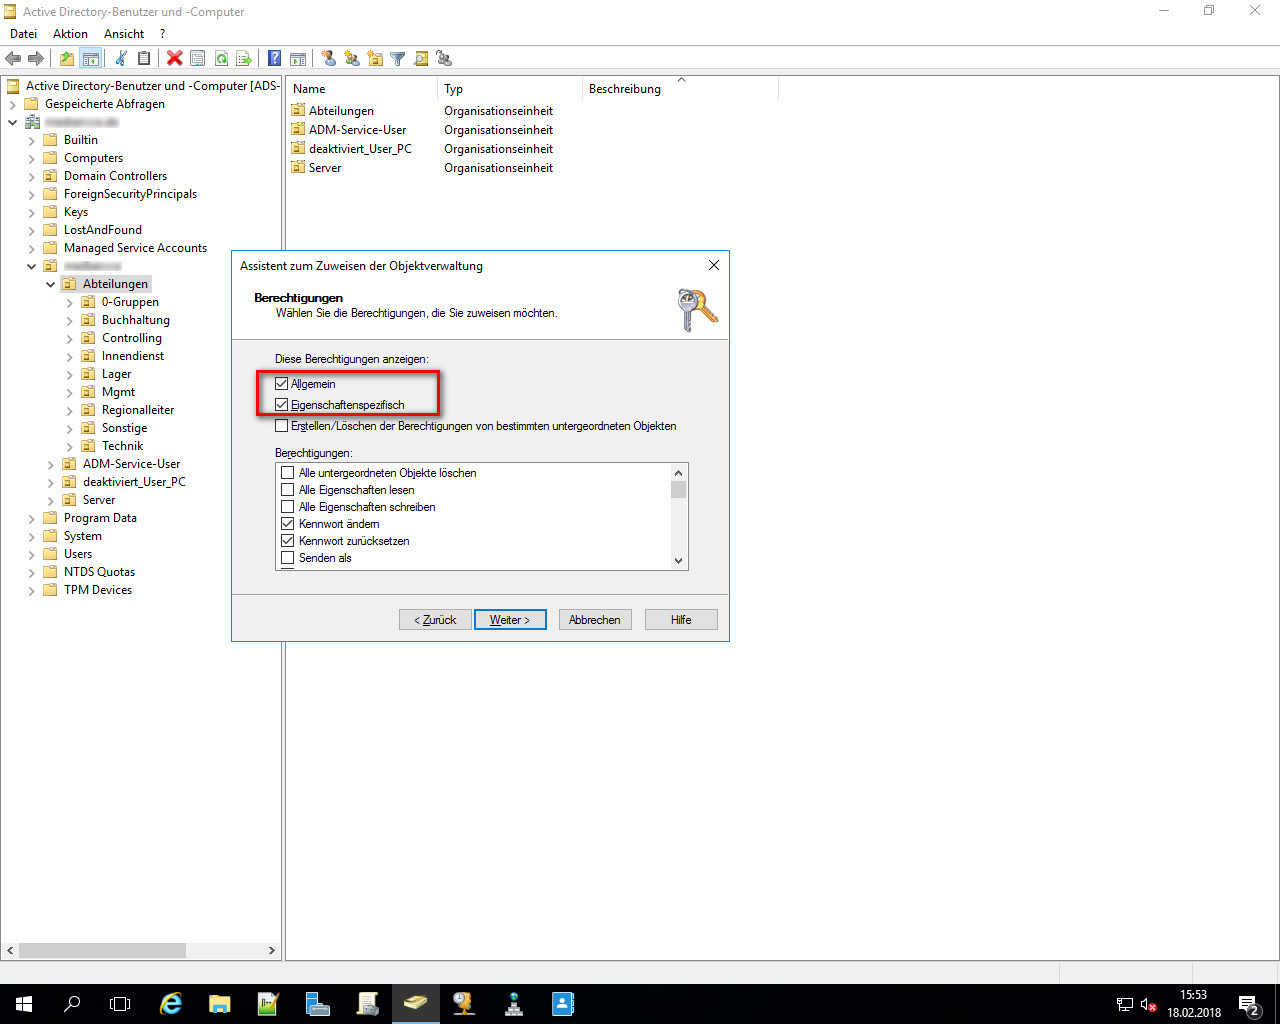Uncheck the Allgemein checkbox
This screenshot has height=1024, width=1280.
click(x=282, y=384)
